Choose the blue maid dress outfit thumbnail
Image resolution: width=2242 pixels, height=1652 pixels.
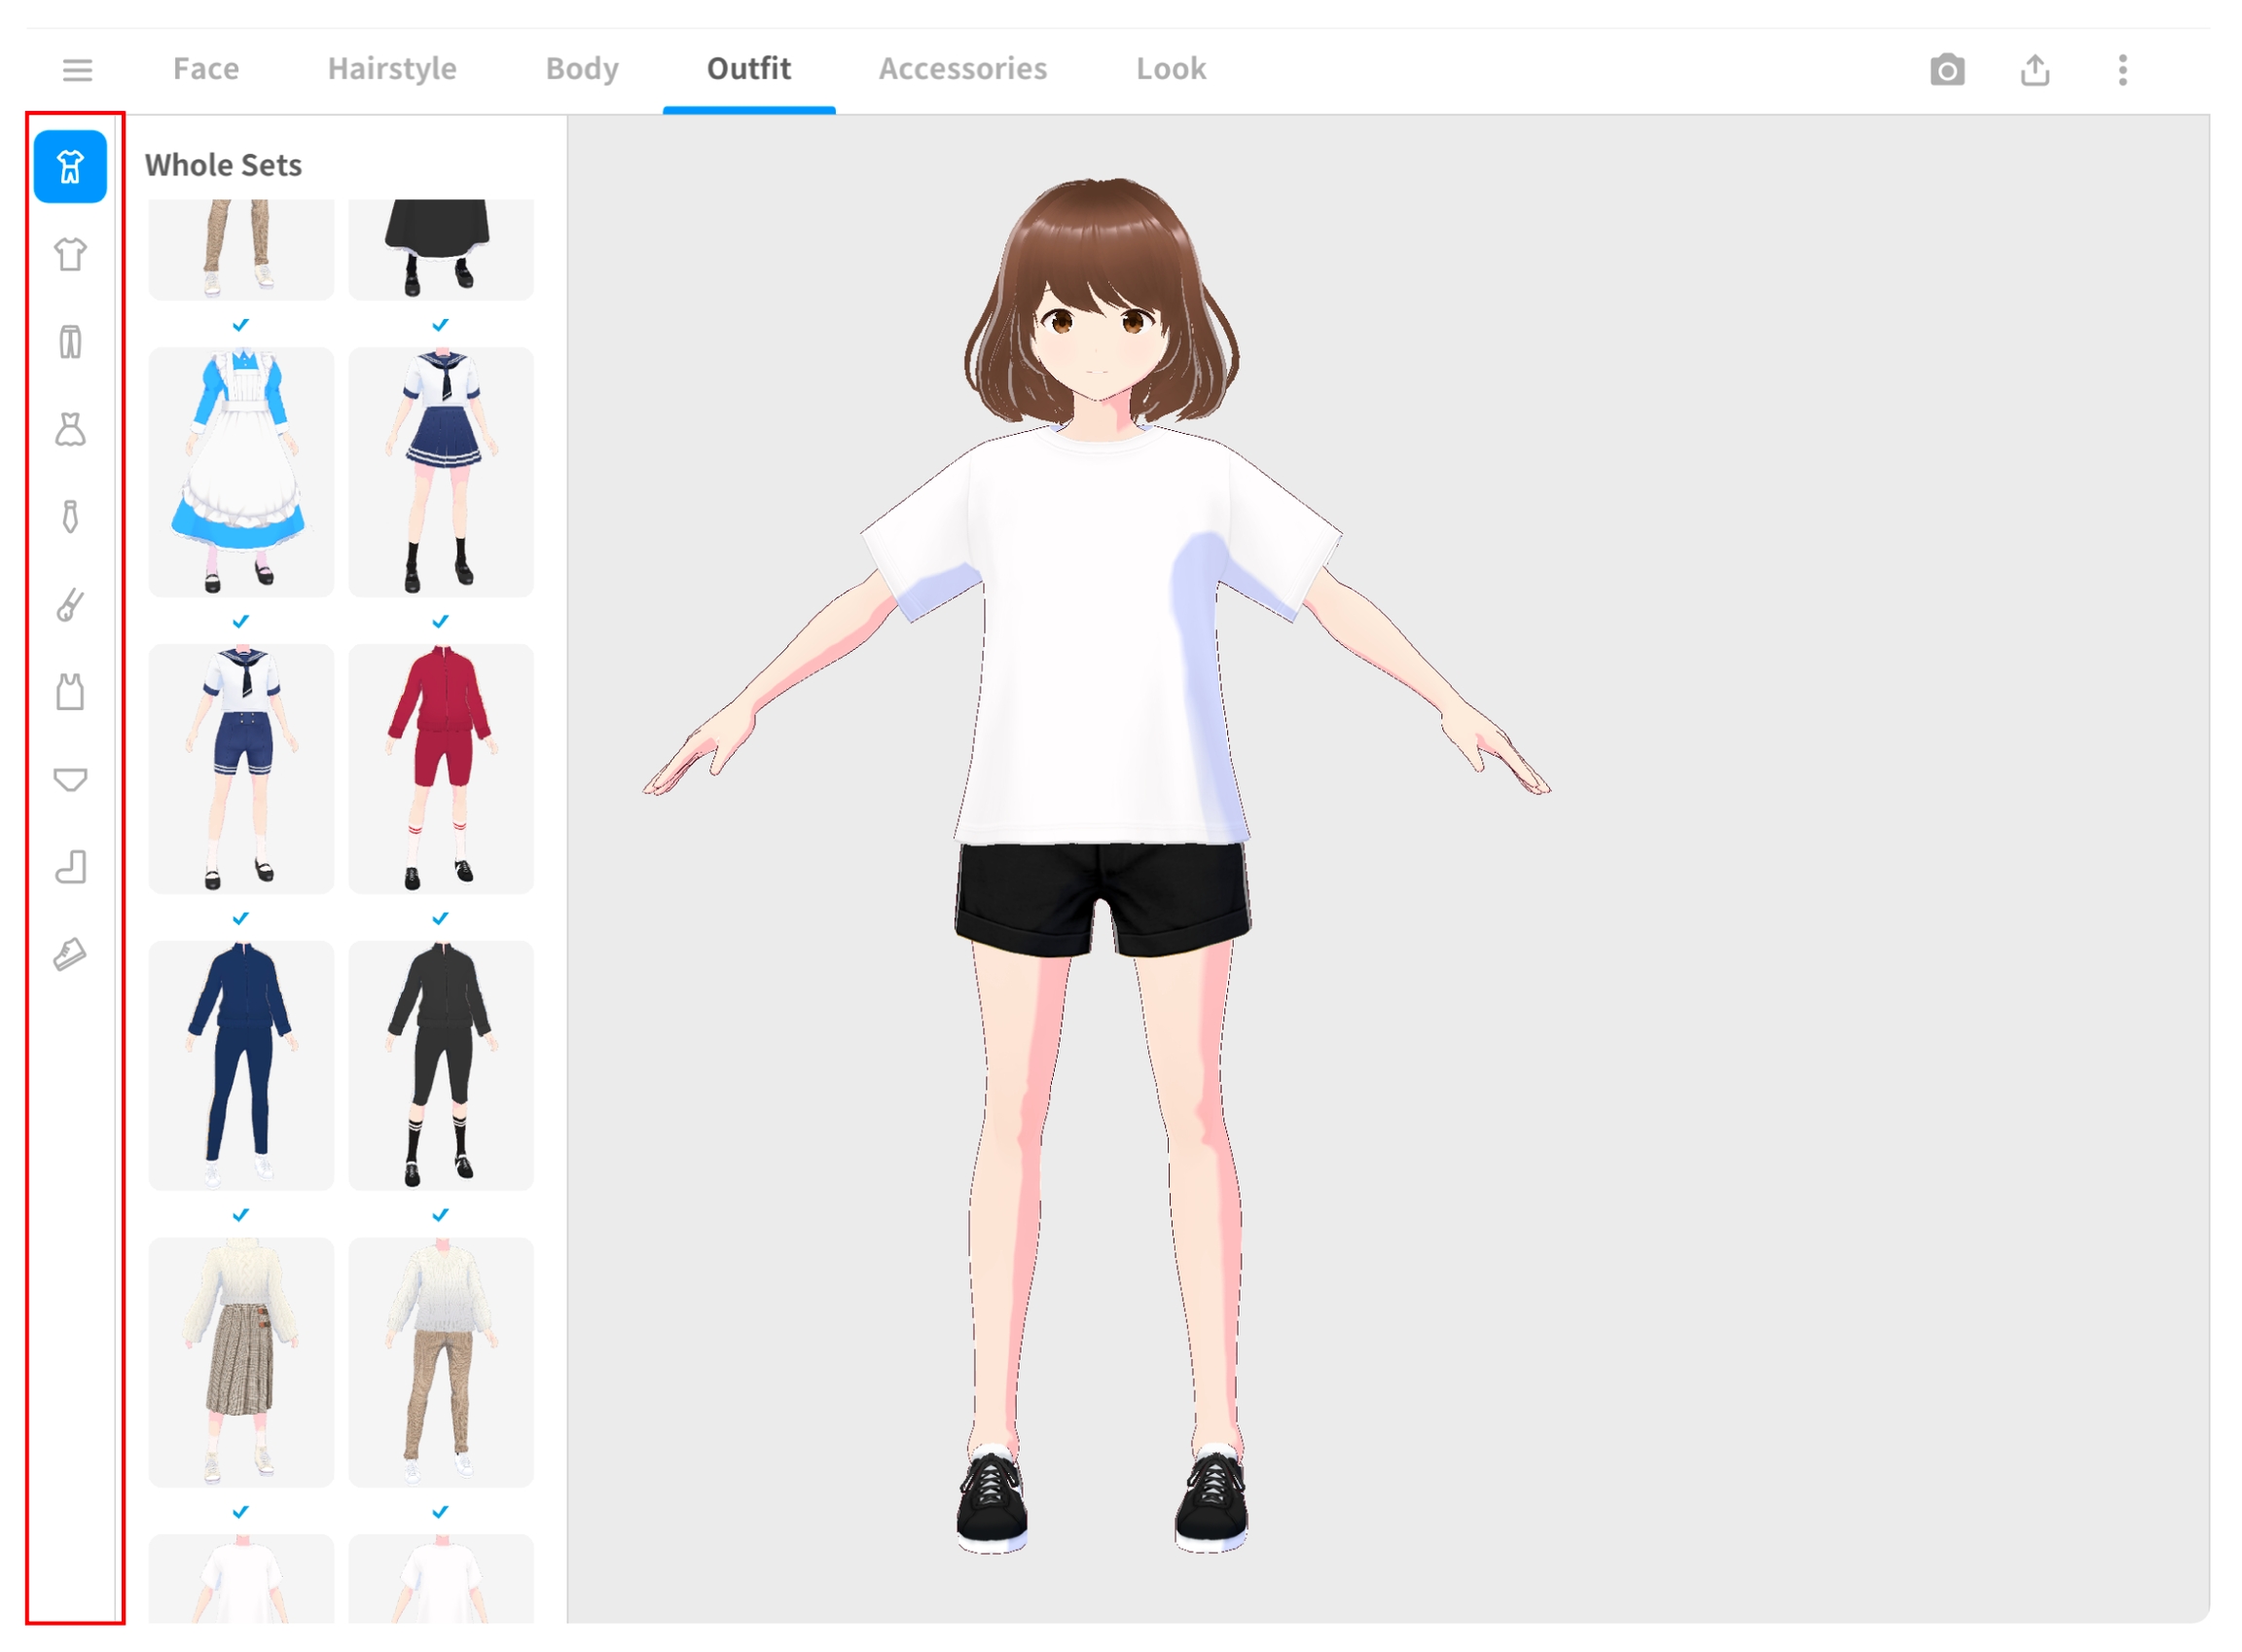(241, 471)
